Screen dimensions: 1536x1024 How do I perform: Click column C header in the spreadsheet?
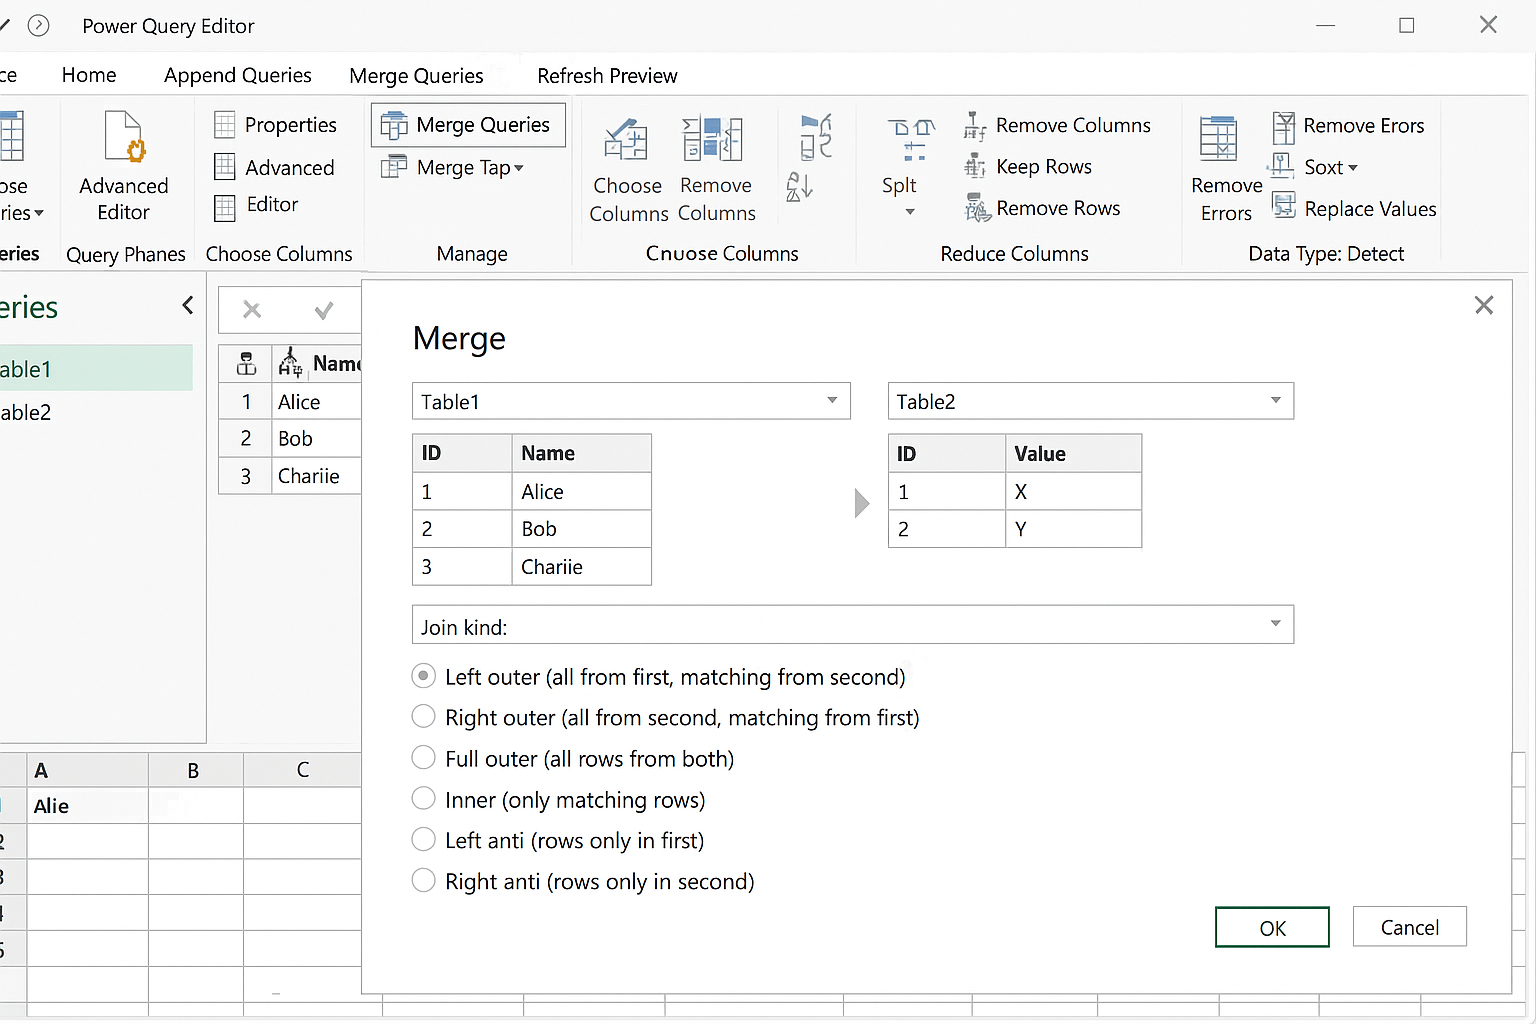302,770
